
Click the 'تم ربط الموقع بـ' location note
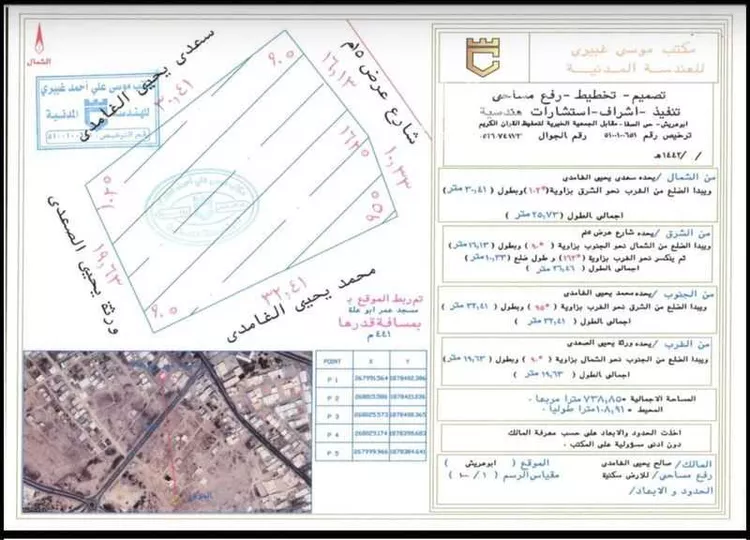point(385,299)
